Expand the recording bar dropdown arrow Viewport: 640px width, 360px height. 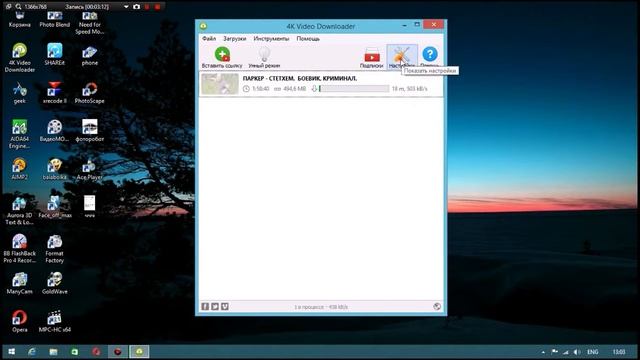click(x=126, y=7)
